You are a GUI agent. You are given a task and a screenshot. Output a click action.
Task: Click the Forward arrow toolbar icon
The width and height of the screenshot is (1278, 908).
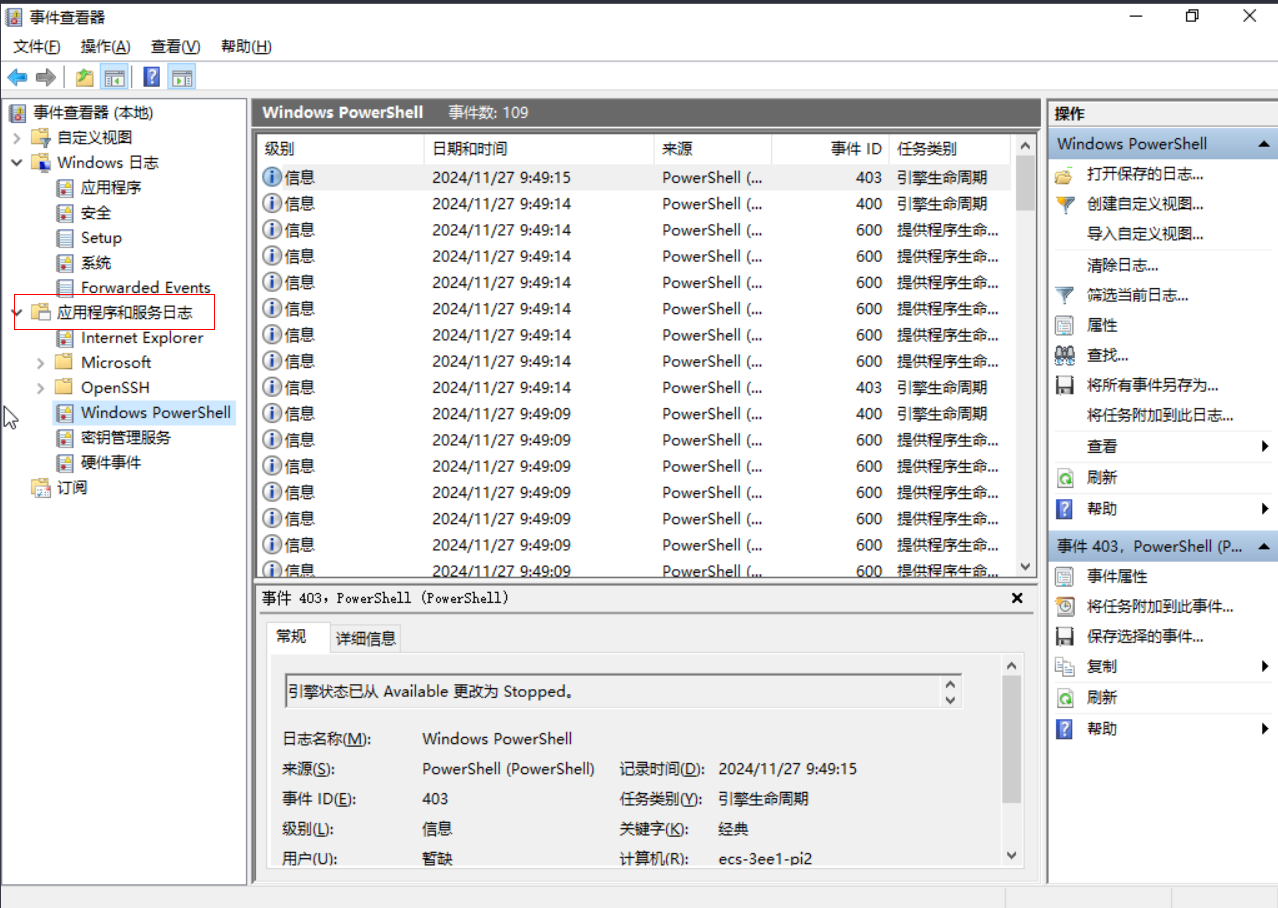coord(45,77)
